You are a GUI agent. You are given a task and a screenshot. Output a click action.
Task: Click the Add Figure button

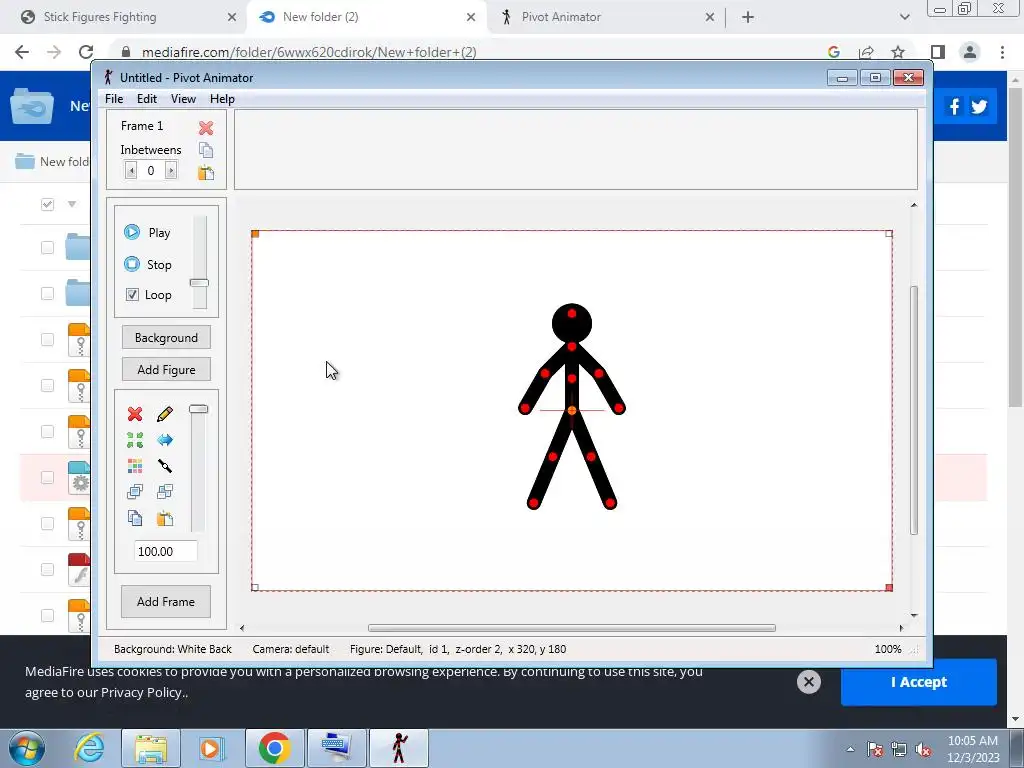coord(166,370)
